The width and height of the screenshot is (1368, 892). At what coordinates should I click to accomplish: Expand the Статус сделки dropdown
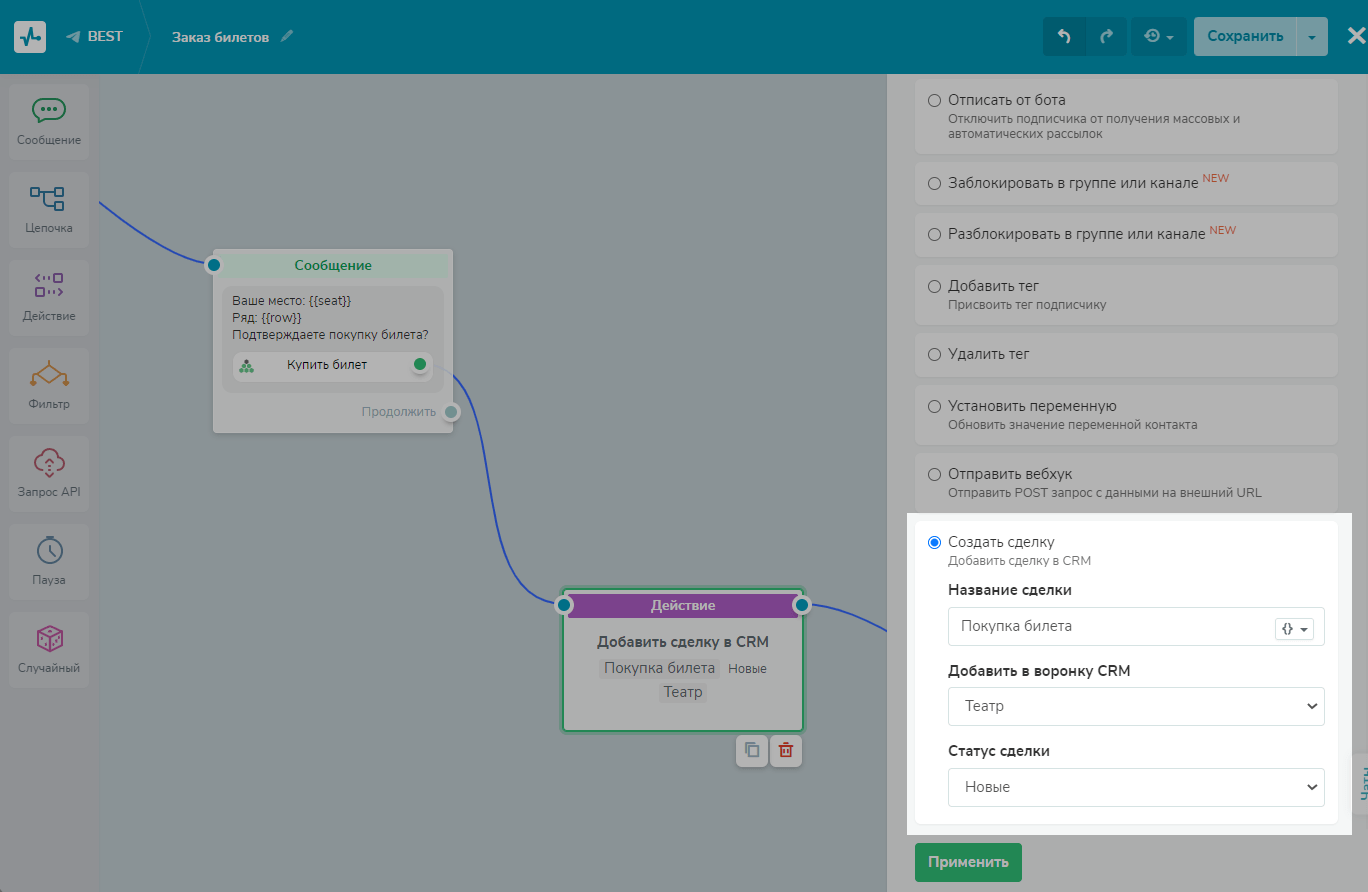(x=1135, y=787)
